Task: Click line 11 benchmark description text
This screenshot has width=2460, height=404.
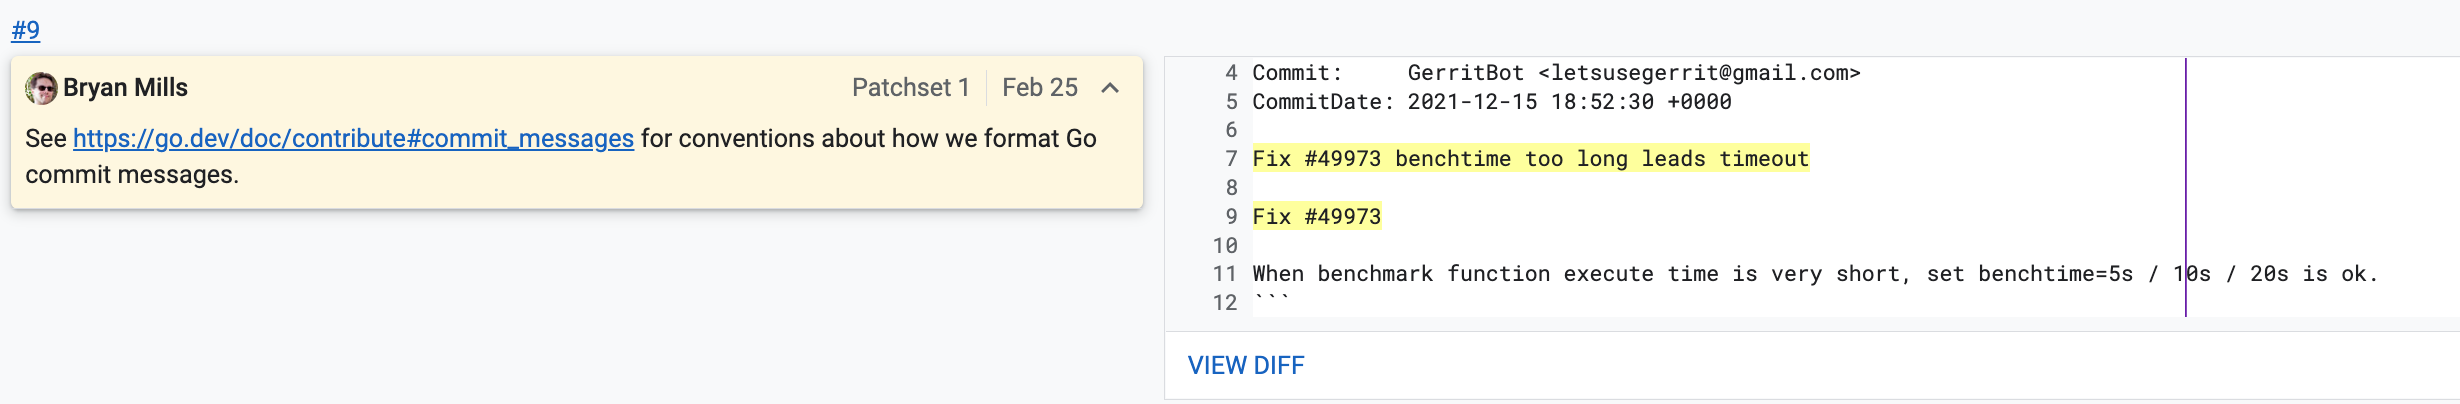Action: click(x=1815, y=274)
